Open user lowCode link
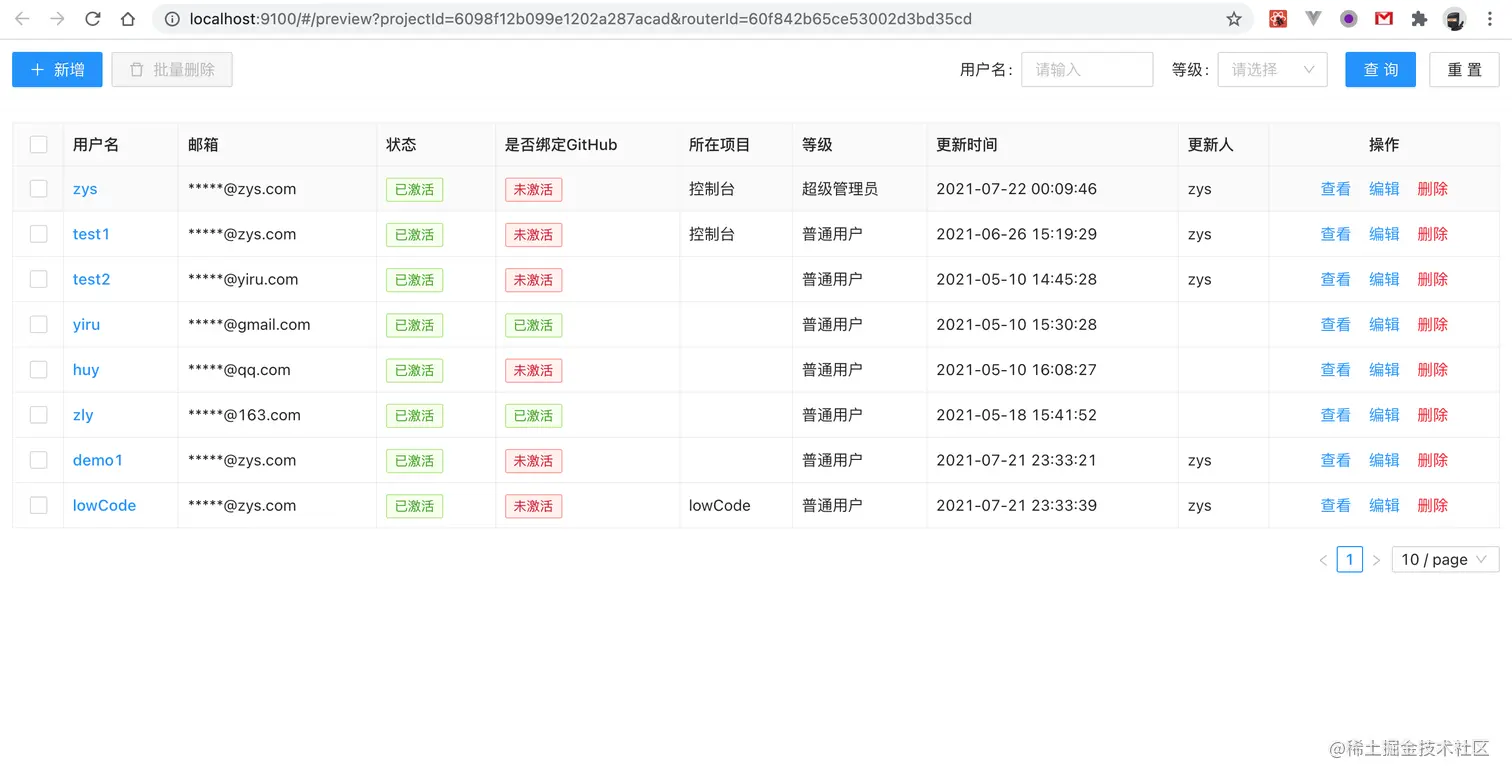The height and width of the screenshot is (781, 1512). pos(104,505)
